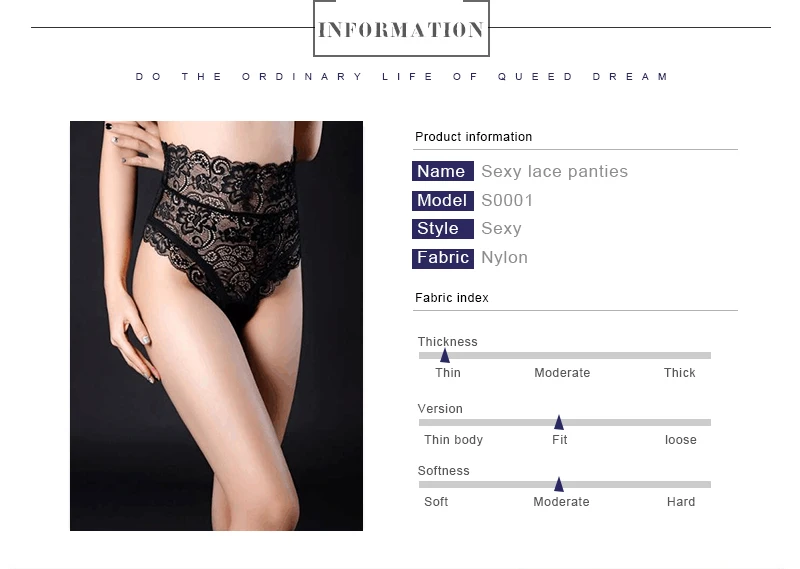
Task: Click the 'Product information' heading
Action: pyautogui.click(x=473, y=137)
